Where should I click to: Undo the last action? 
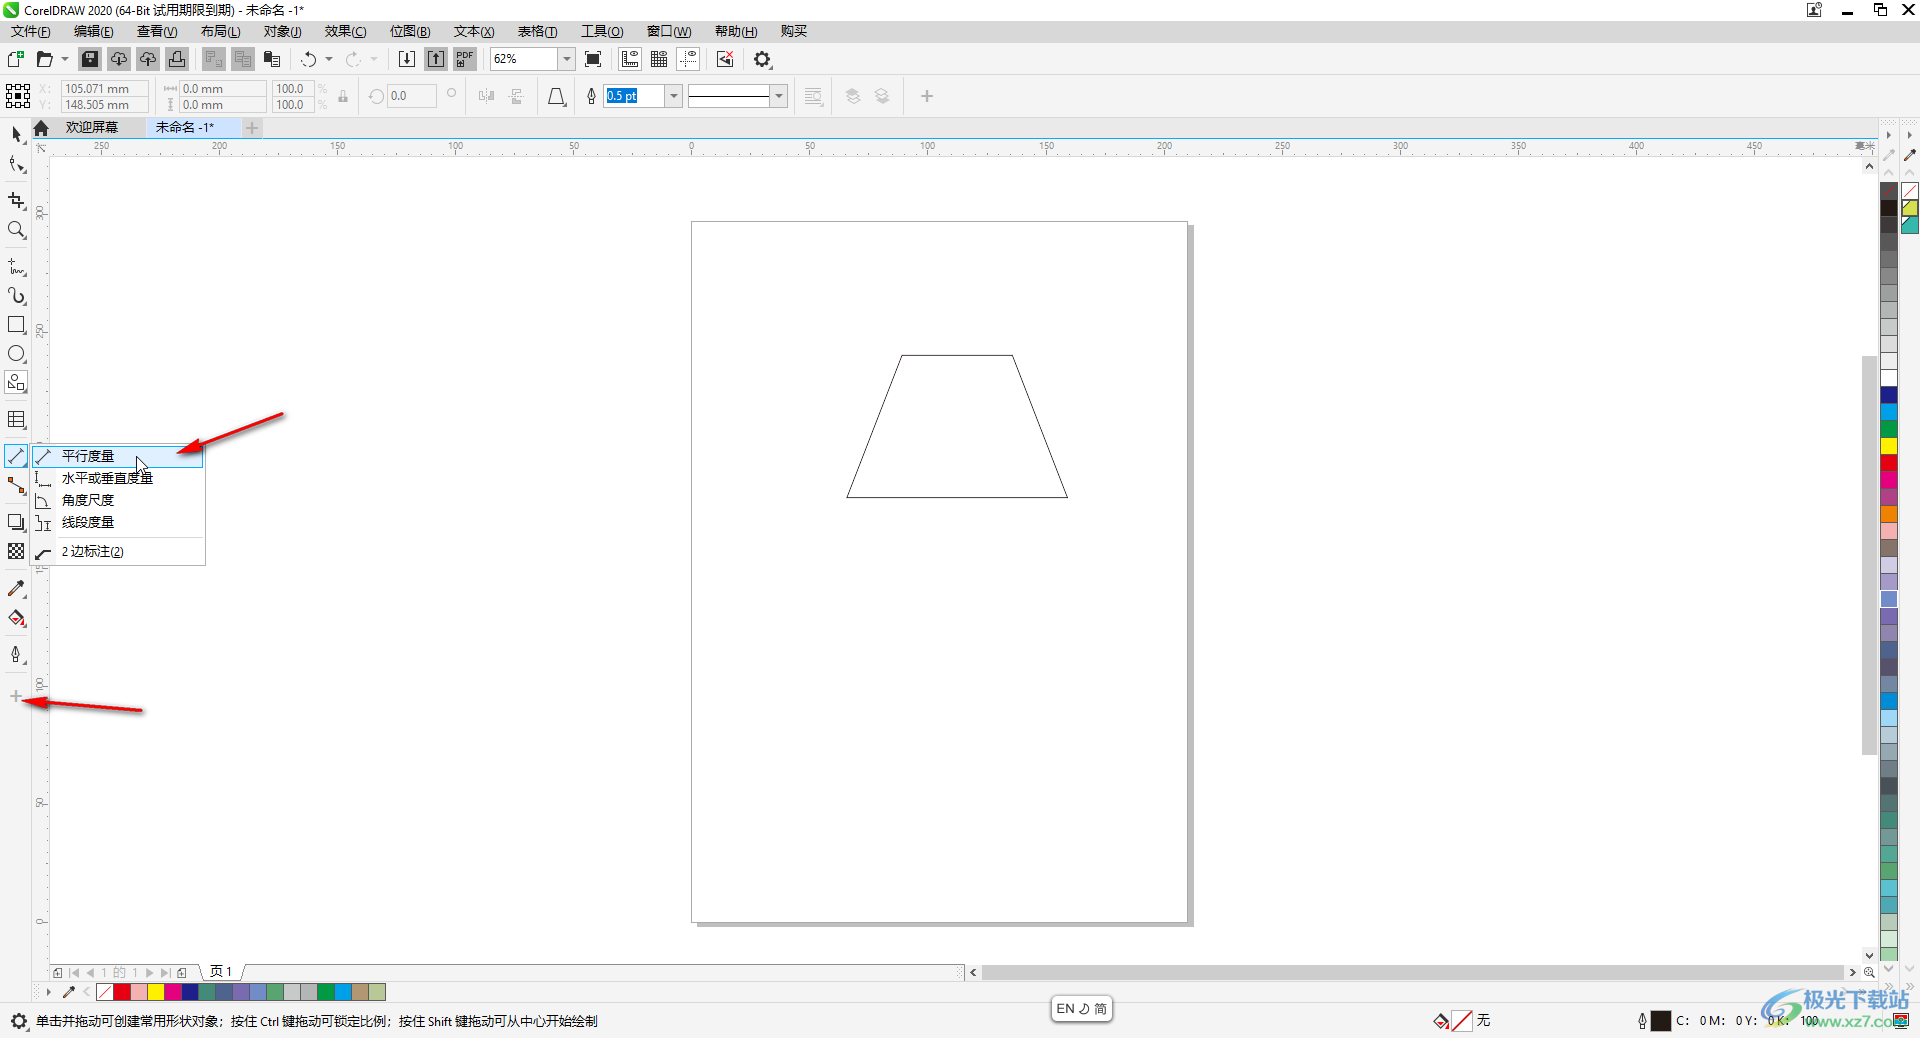click(309, 59)
